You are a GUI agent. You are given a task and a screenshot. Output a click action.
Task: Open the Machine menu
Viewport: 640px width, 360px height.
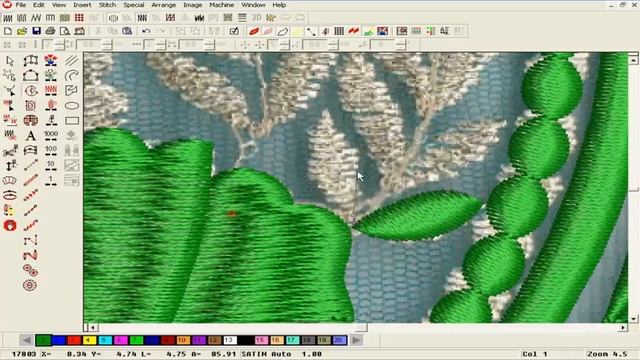(x=222, y=5)
